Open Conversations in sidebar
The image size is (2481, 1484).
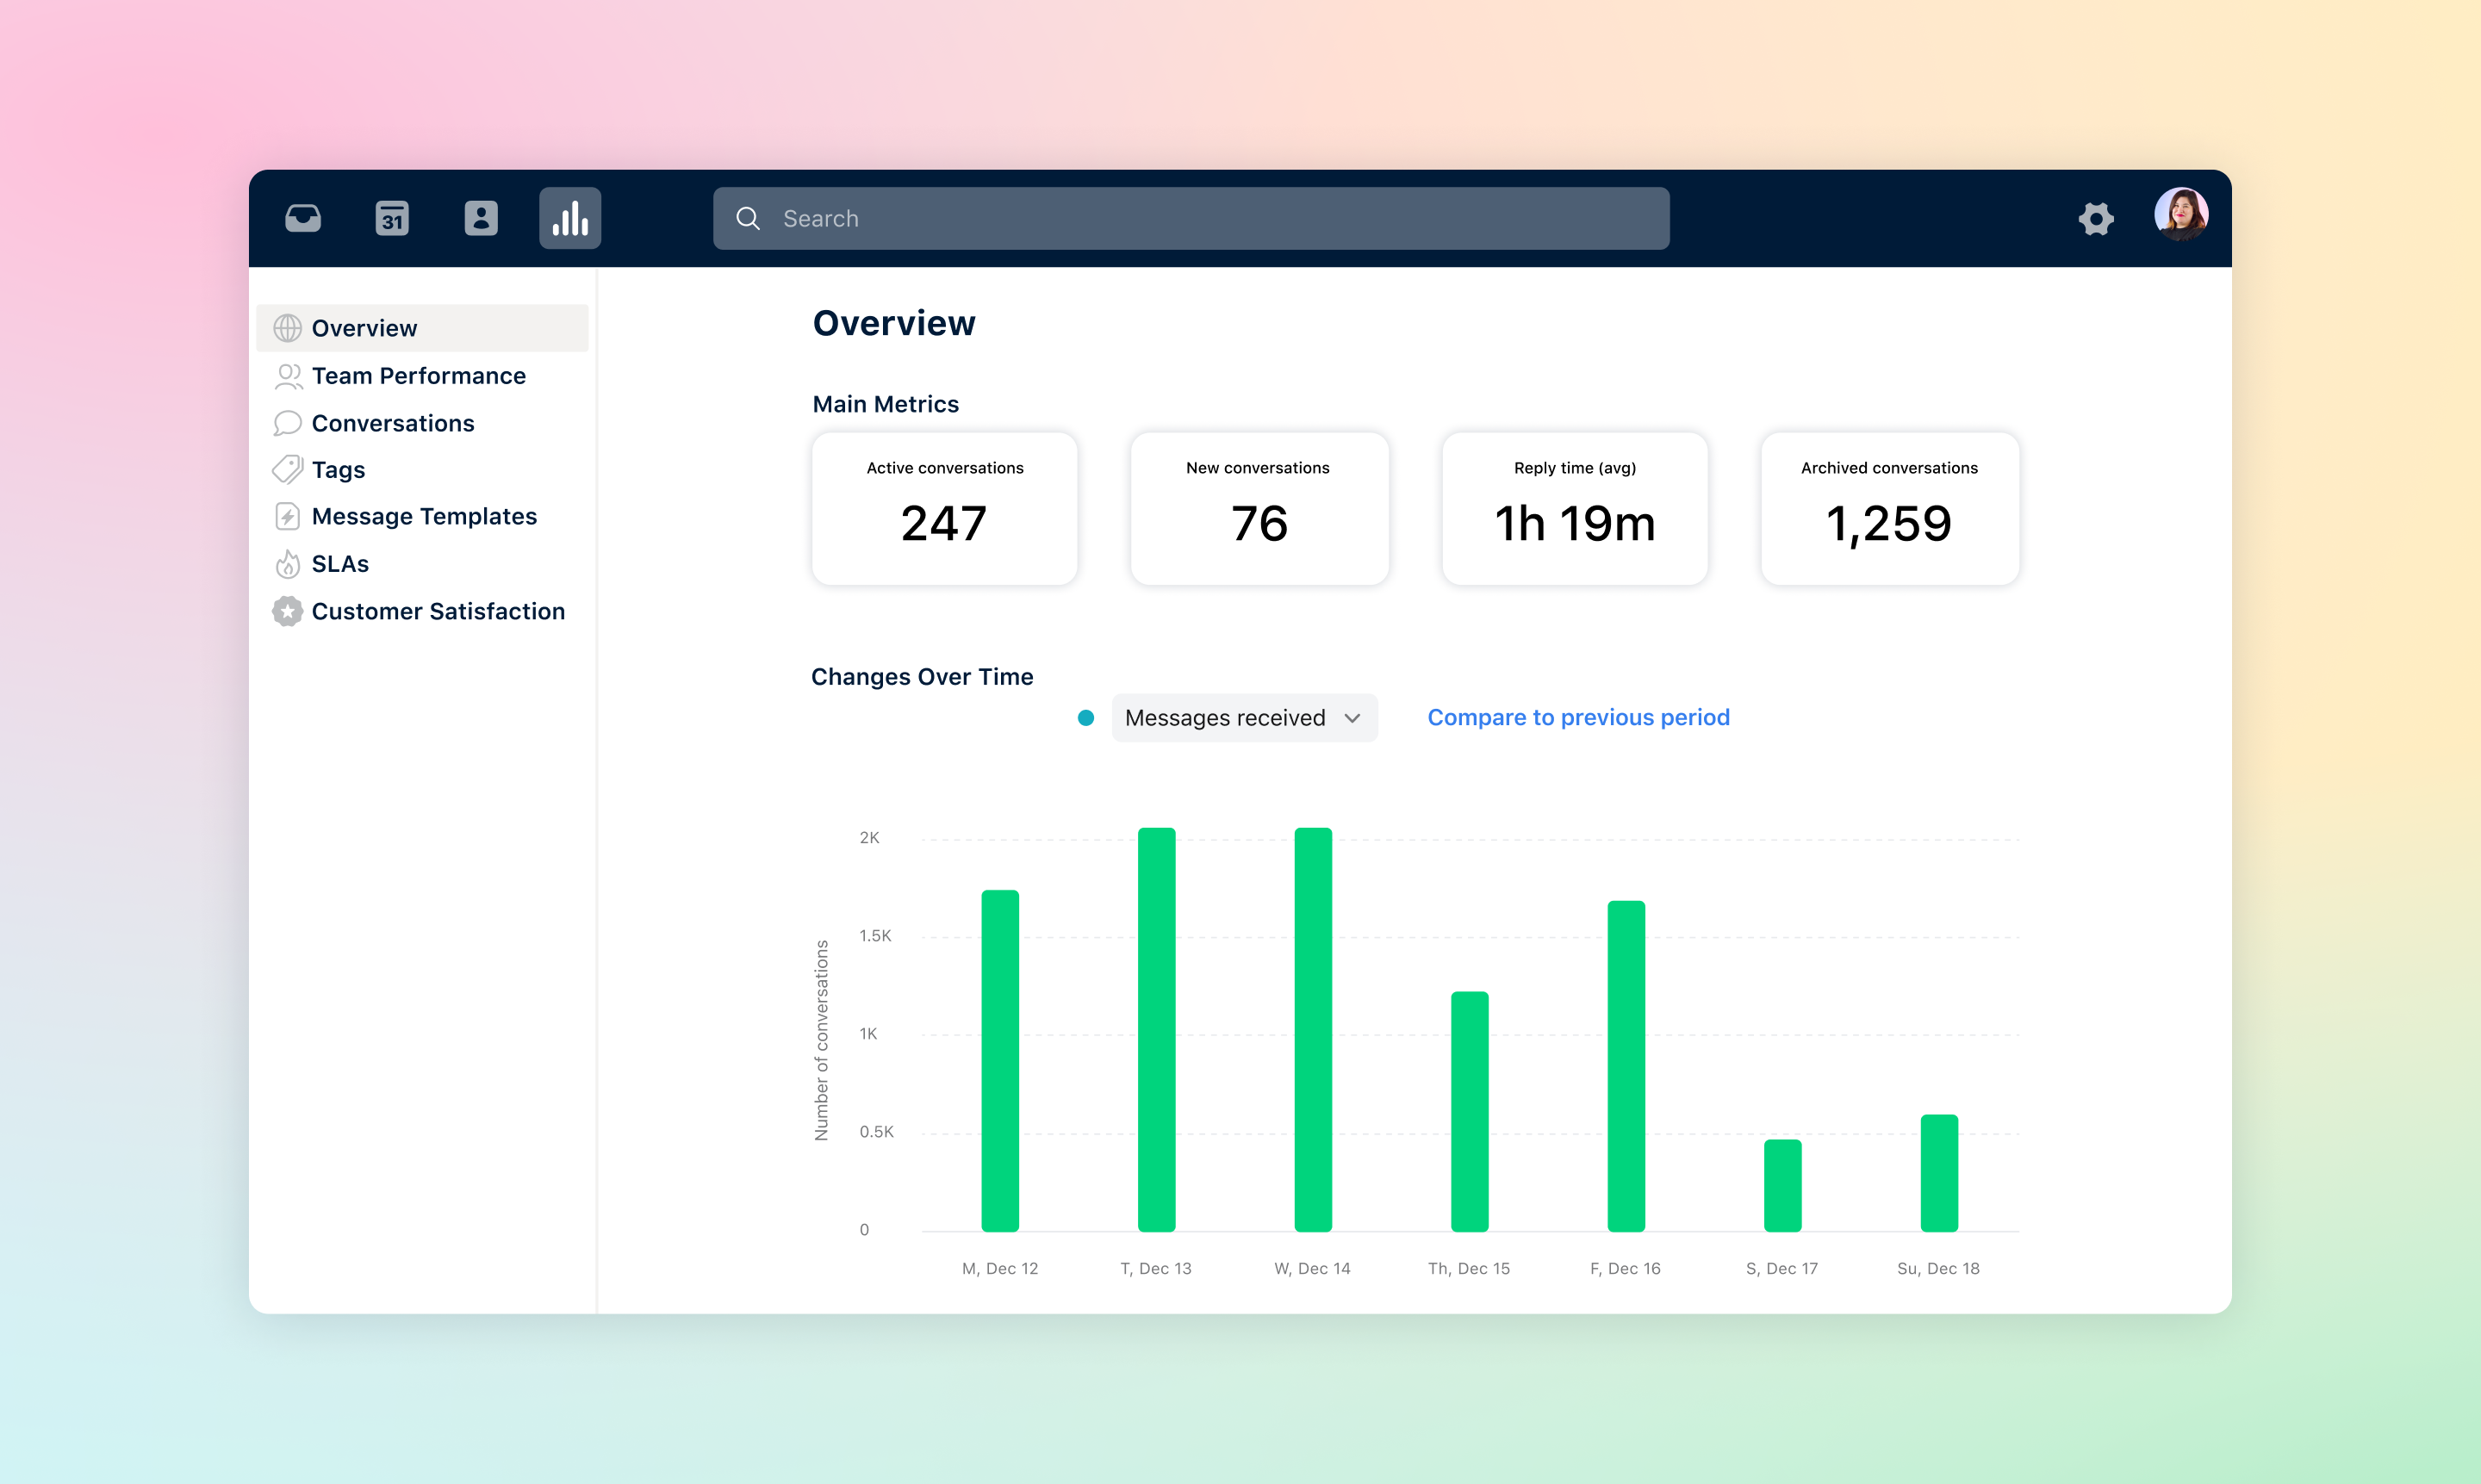pos(392,423)
